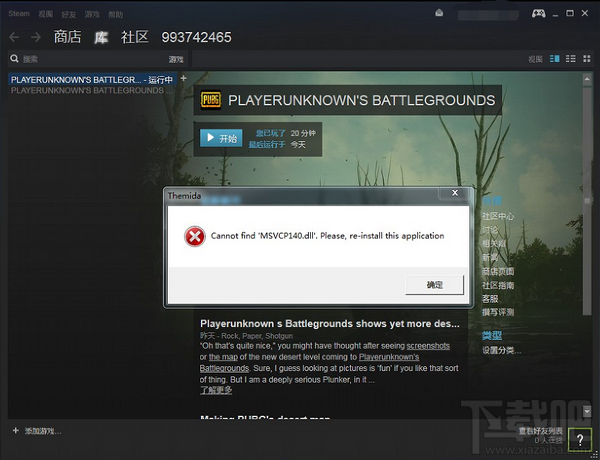Switch to grid view icon
The width and height of the screenshot is (600, 460).
coord(587,59)
